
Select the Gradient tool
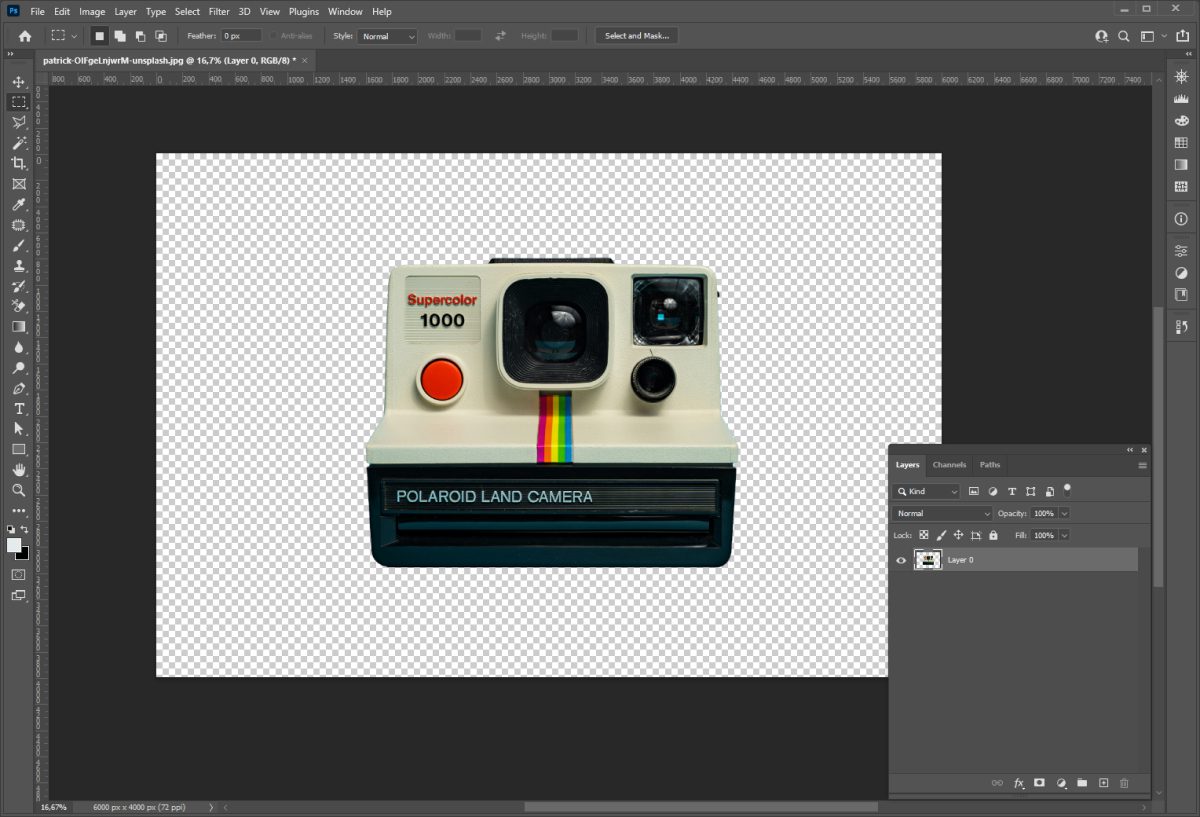tap(18, 327)
